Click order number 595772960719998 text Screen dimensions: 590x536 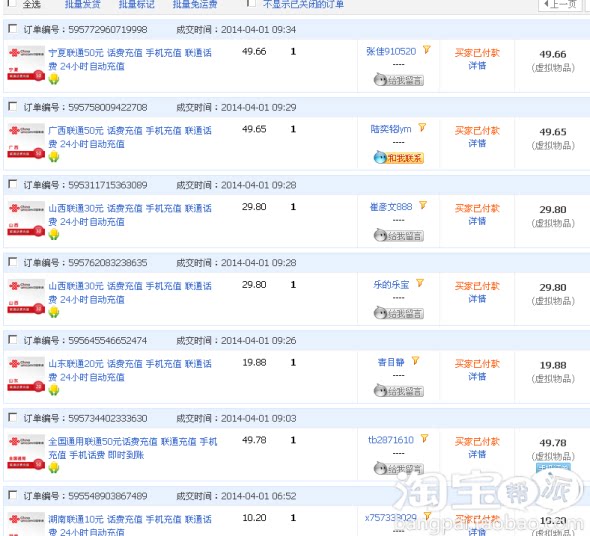point(108,30)
